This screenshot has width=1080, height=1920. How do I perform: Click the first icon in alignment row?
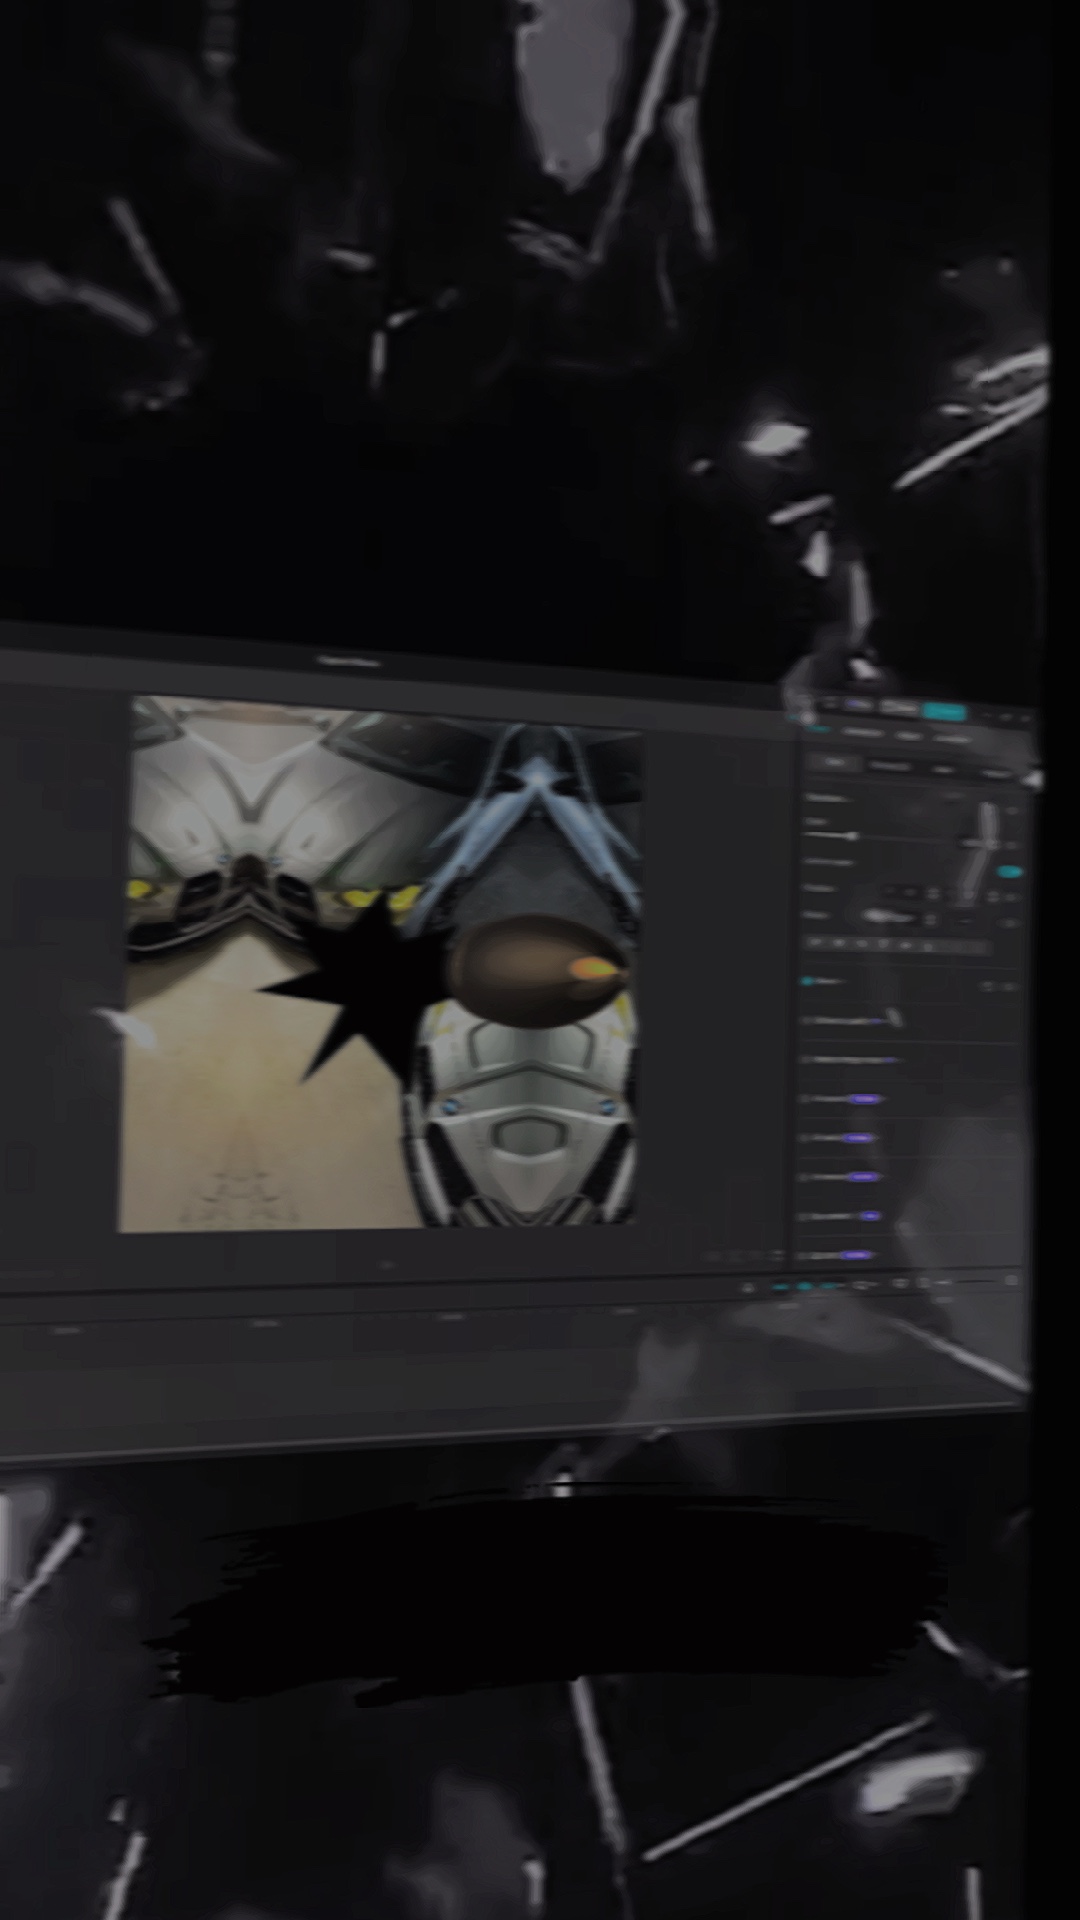[x=815, y=942]
